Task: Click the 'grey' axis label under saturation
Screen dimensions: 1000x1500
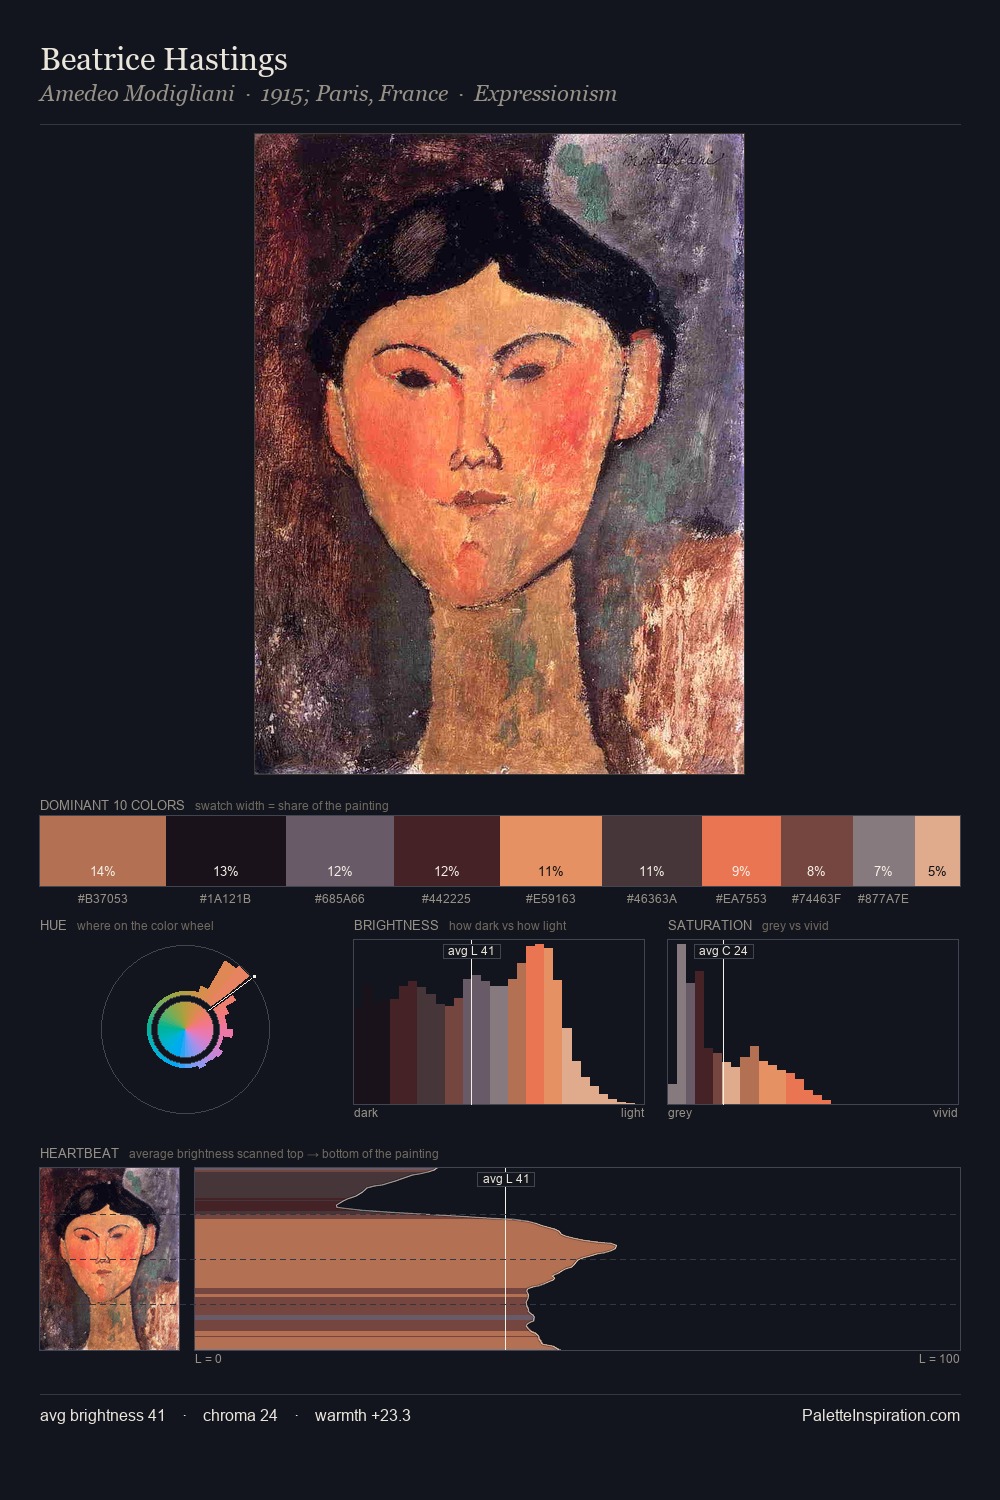Action: pyautogui.click(x=680, y=1113)
